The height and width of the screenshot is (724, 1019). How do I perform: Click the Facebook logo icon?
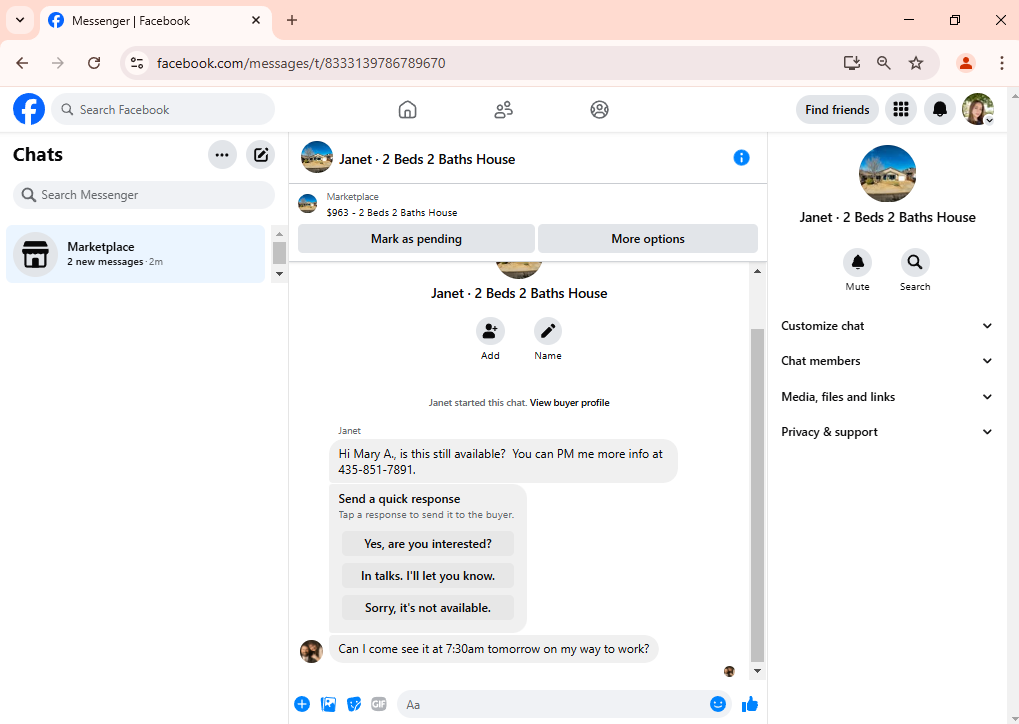click(x=29, y=109)
